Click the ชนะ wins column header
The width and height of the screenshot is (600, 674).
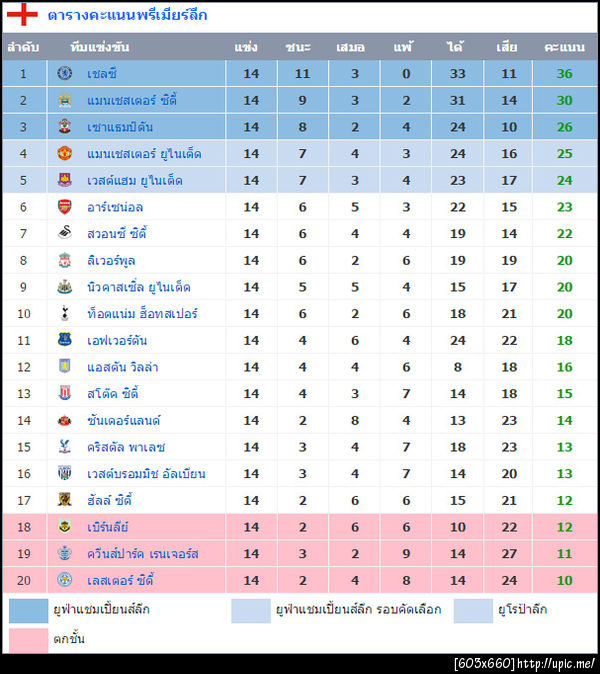pyautogui.click(x=297, y=47)
